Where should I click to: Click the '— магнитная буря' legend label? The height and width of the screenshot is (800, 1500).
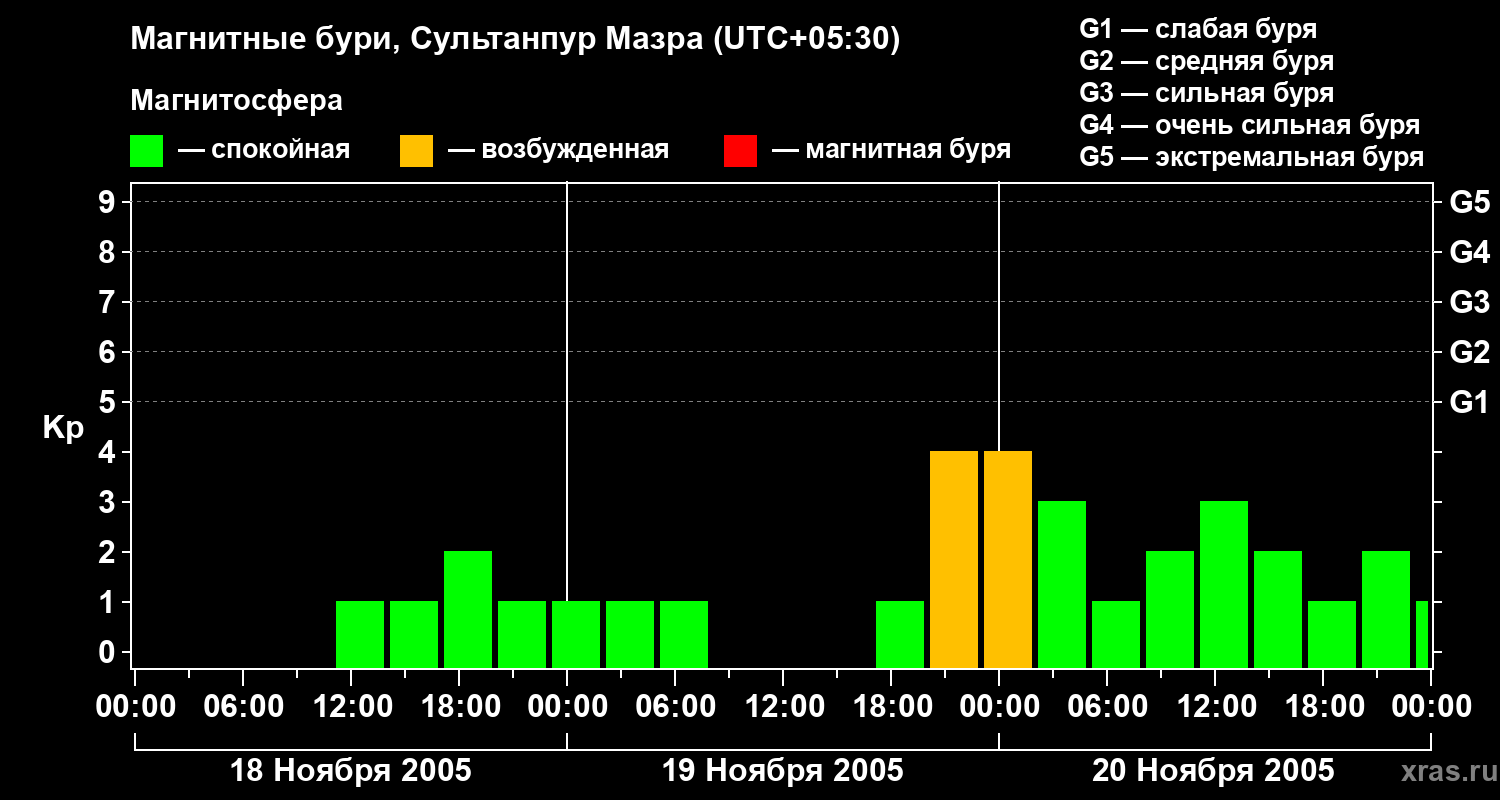click(x=892, y=150)
